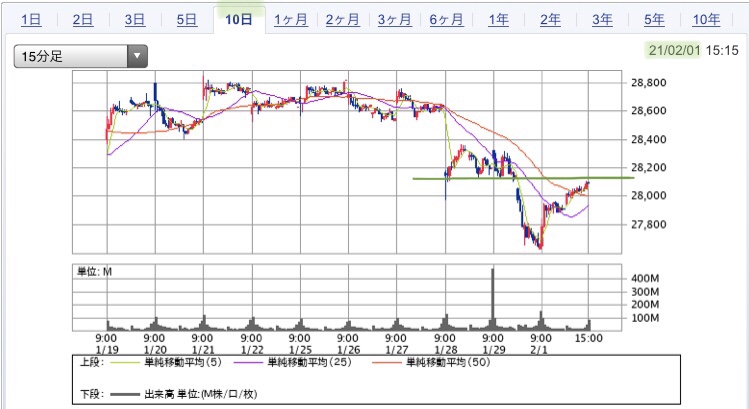The height and width of the screenshot is (409, 749).
Task: Click the dropdown arrow beside 15分足
Action: (137, 56)
